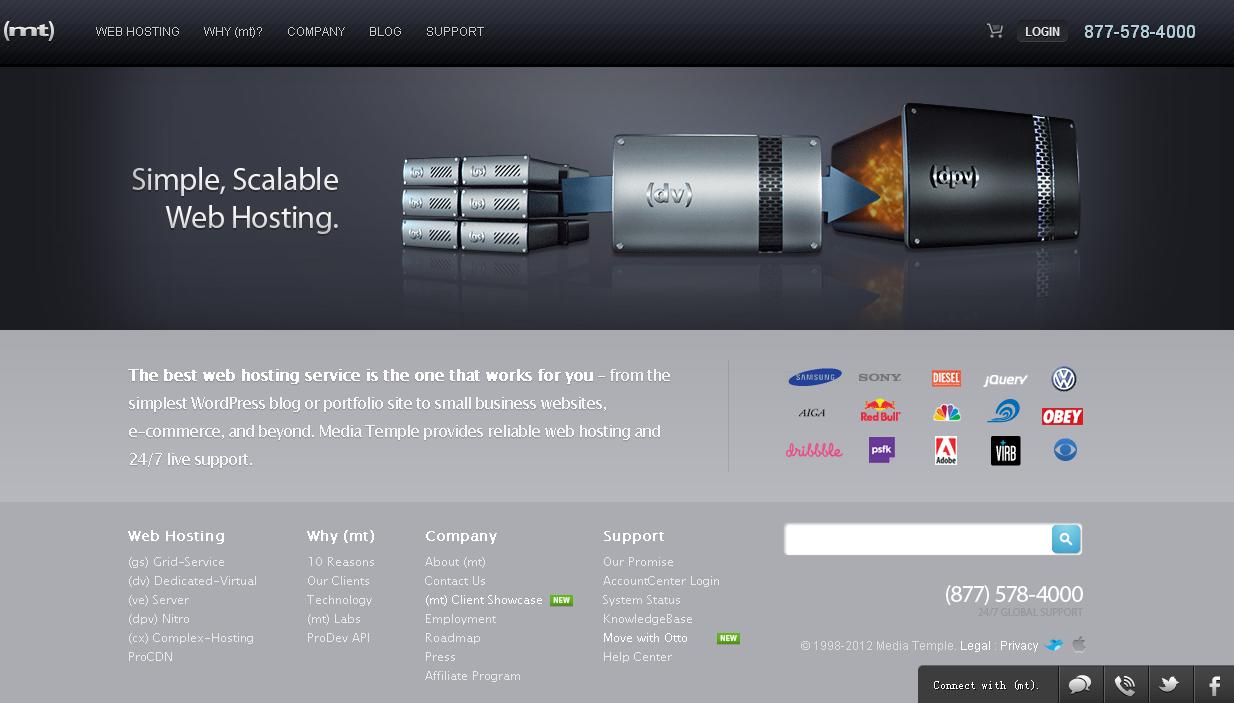The width and height of the screenshot is (1234, 703).
Task: Open (cx) Complex-Hosting link
Action: click(191, 638)
